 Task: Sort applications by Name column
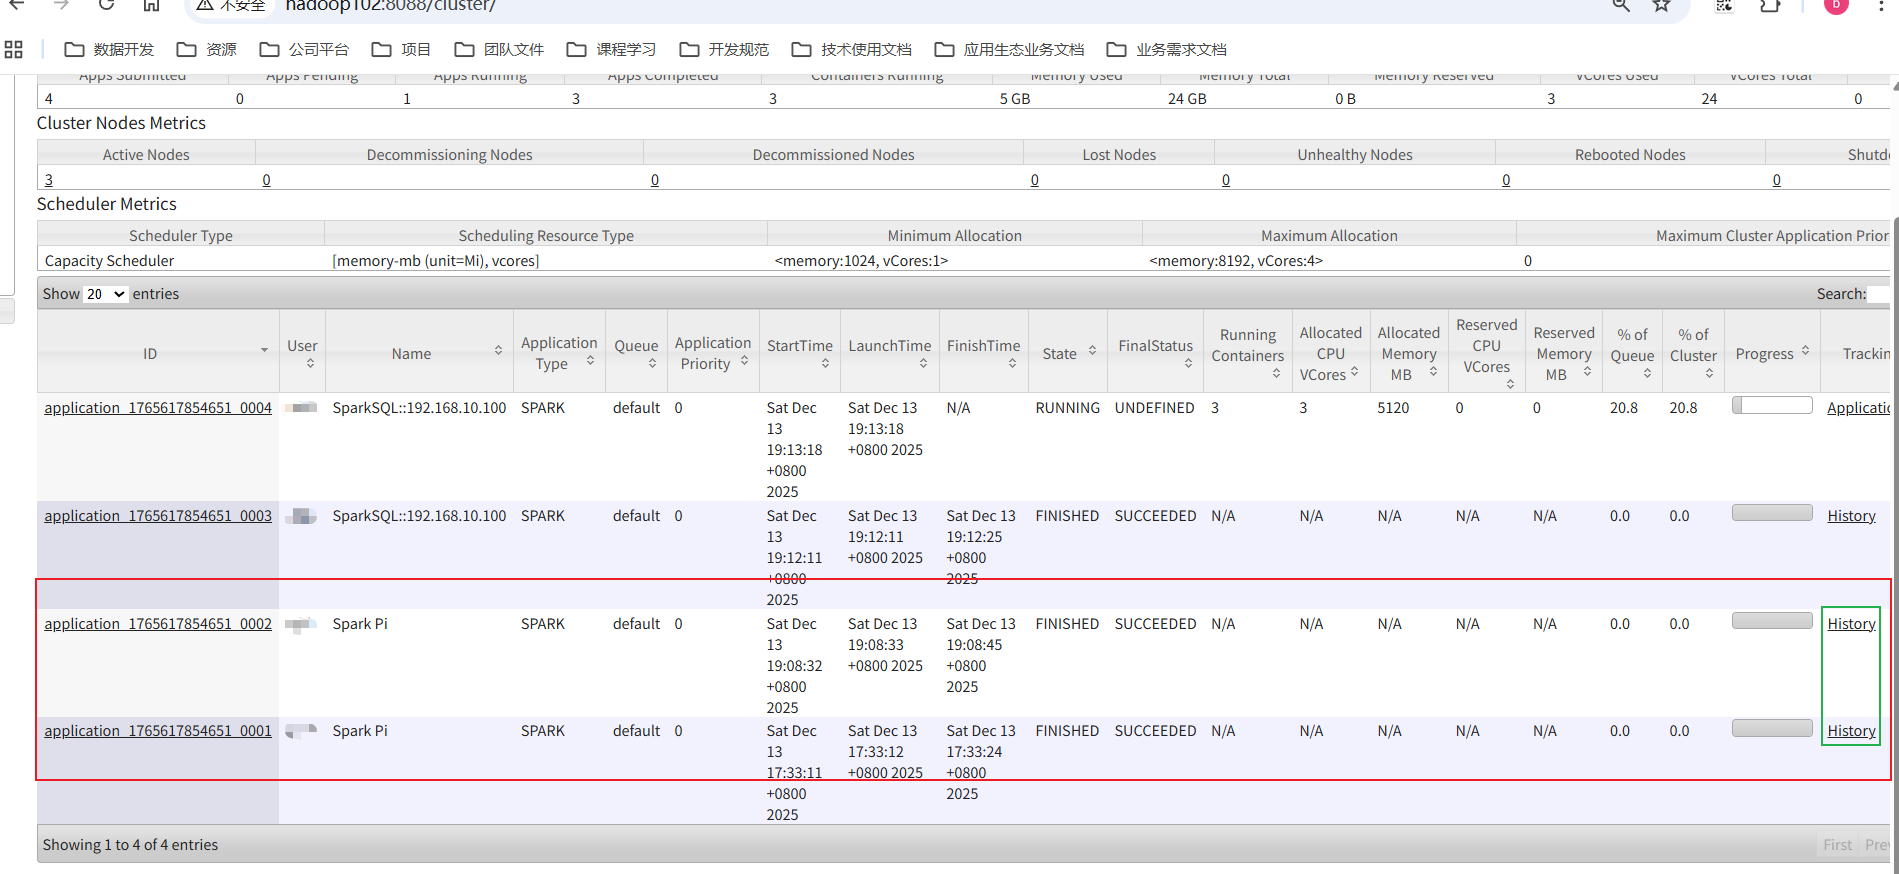click(419, 351)
